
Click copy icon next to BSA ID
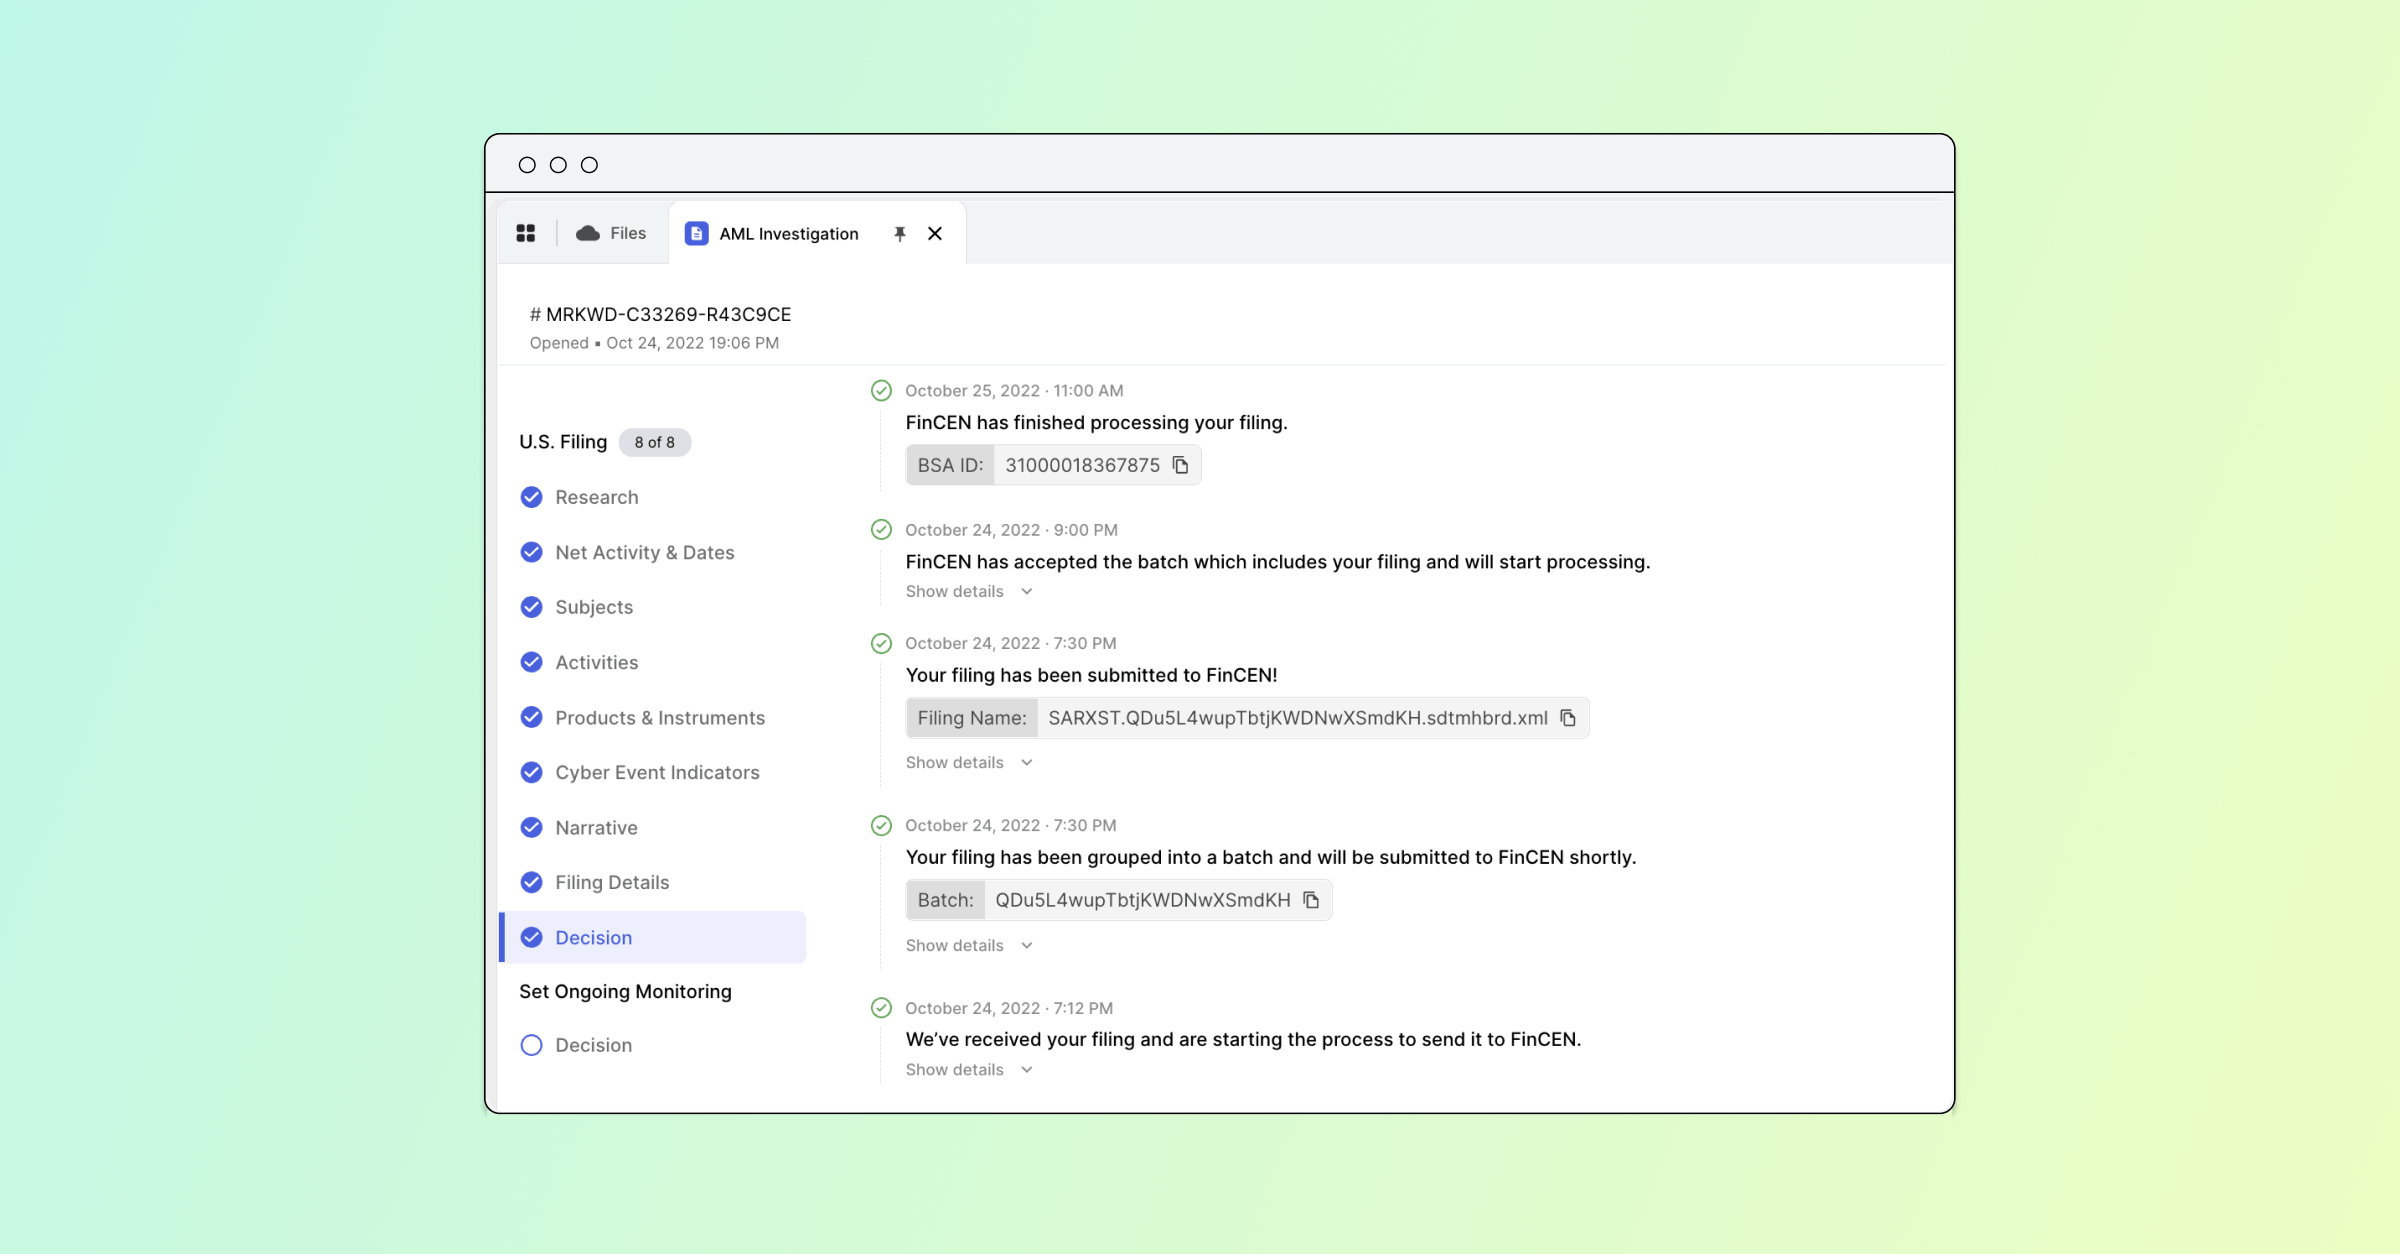point(1181,464)
